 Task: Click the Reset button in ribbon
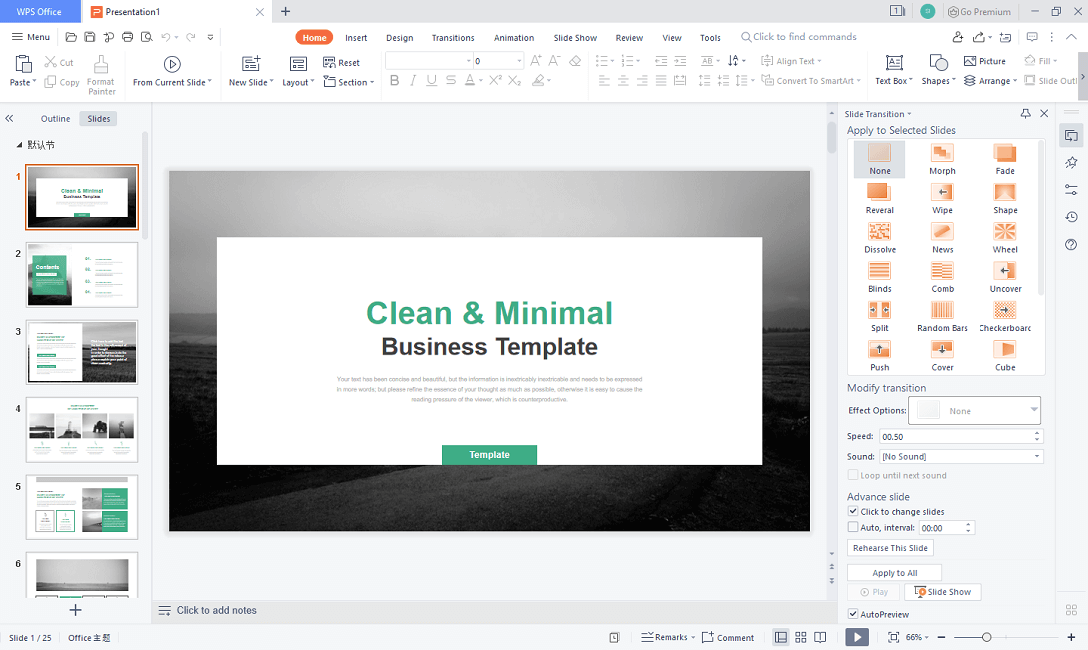341,62
